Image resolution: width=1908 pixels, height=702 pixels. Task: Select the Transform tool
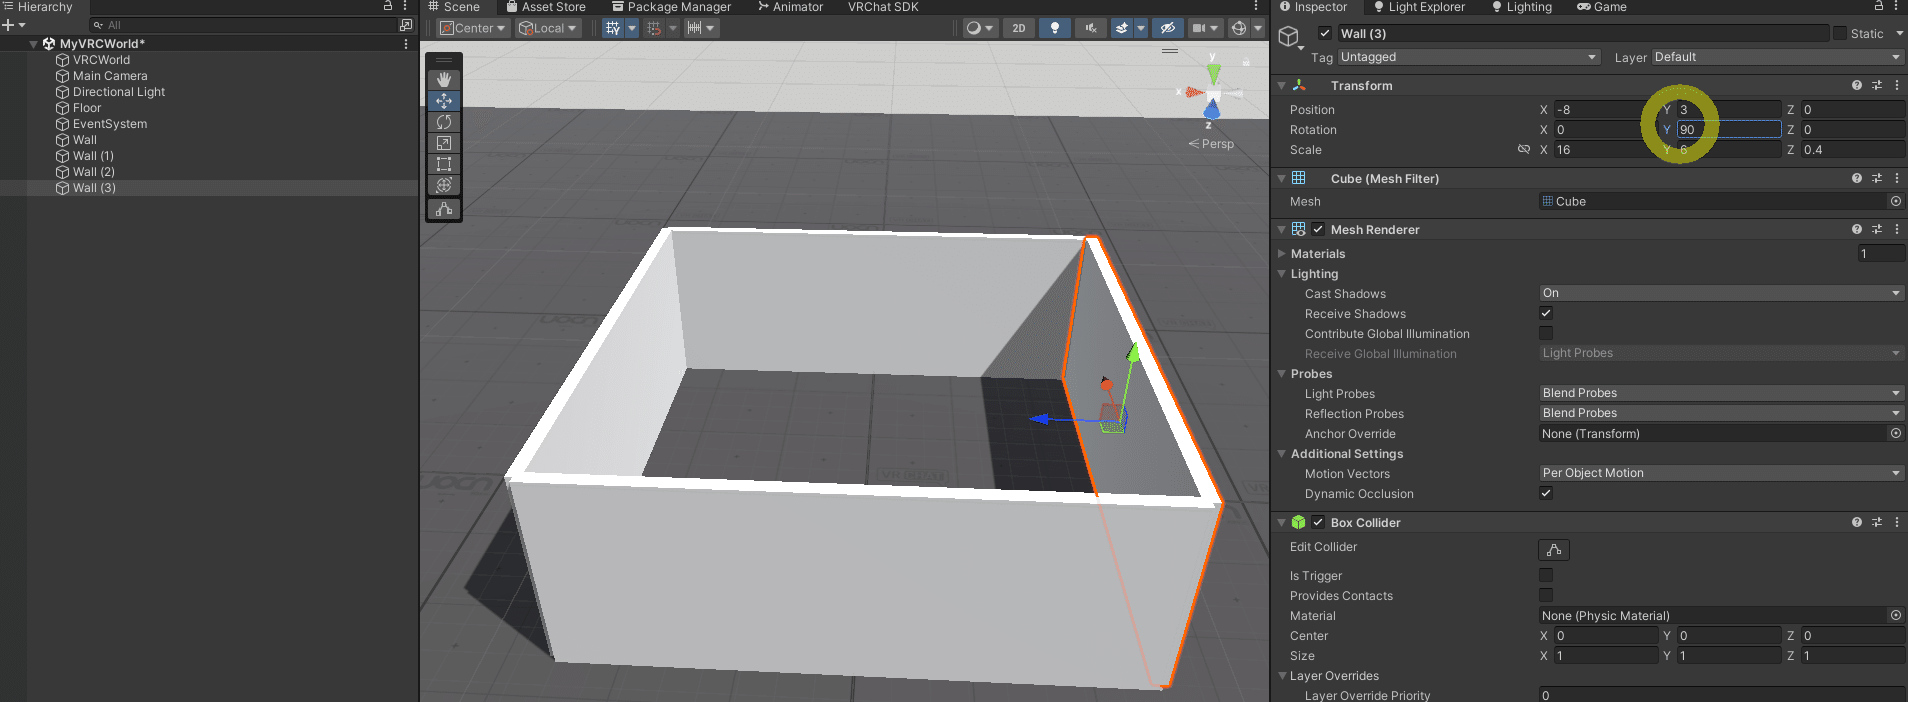point(444,185)
